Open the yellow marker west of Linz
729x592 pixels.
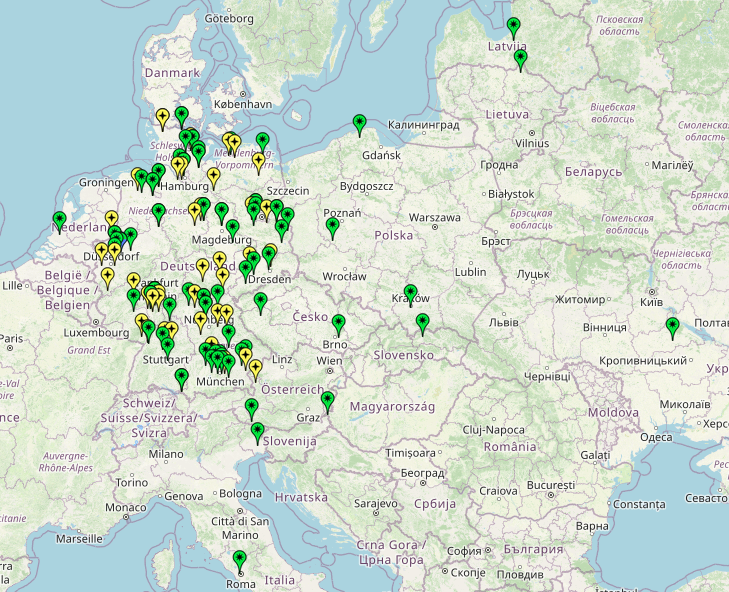(255, 369)
